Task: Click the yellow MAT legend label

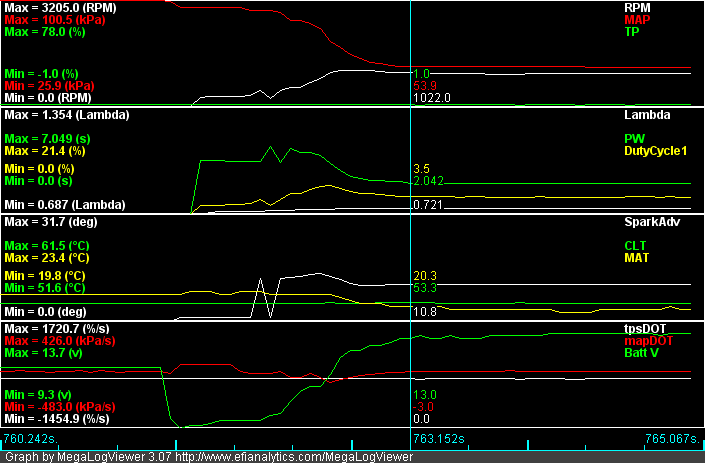Action: click(x=636, y=257)
